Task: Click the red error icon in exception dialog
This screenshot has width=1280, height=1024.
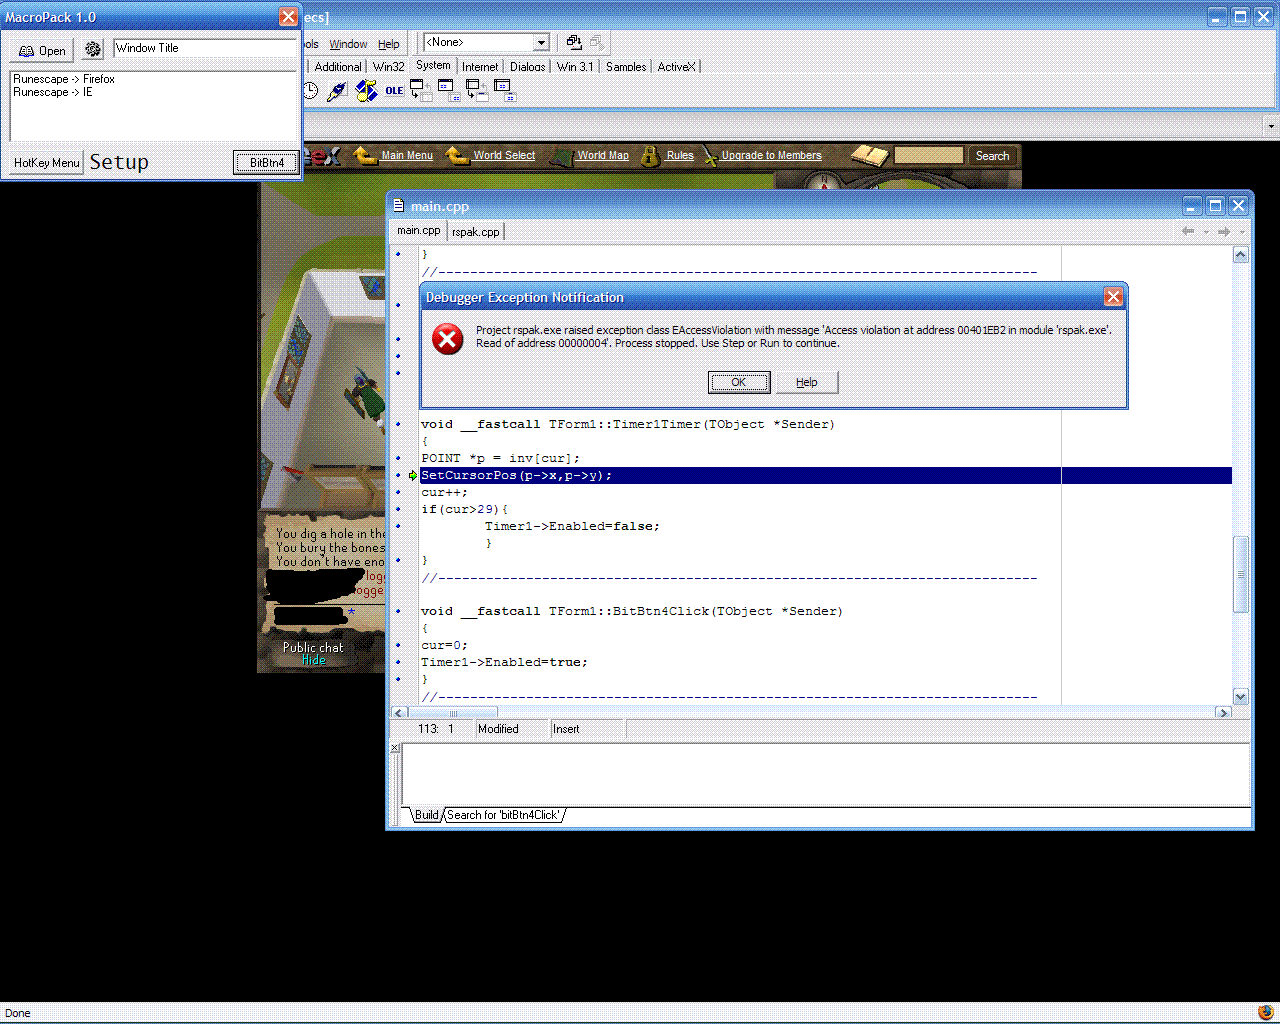Action: click(447, 339)
